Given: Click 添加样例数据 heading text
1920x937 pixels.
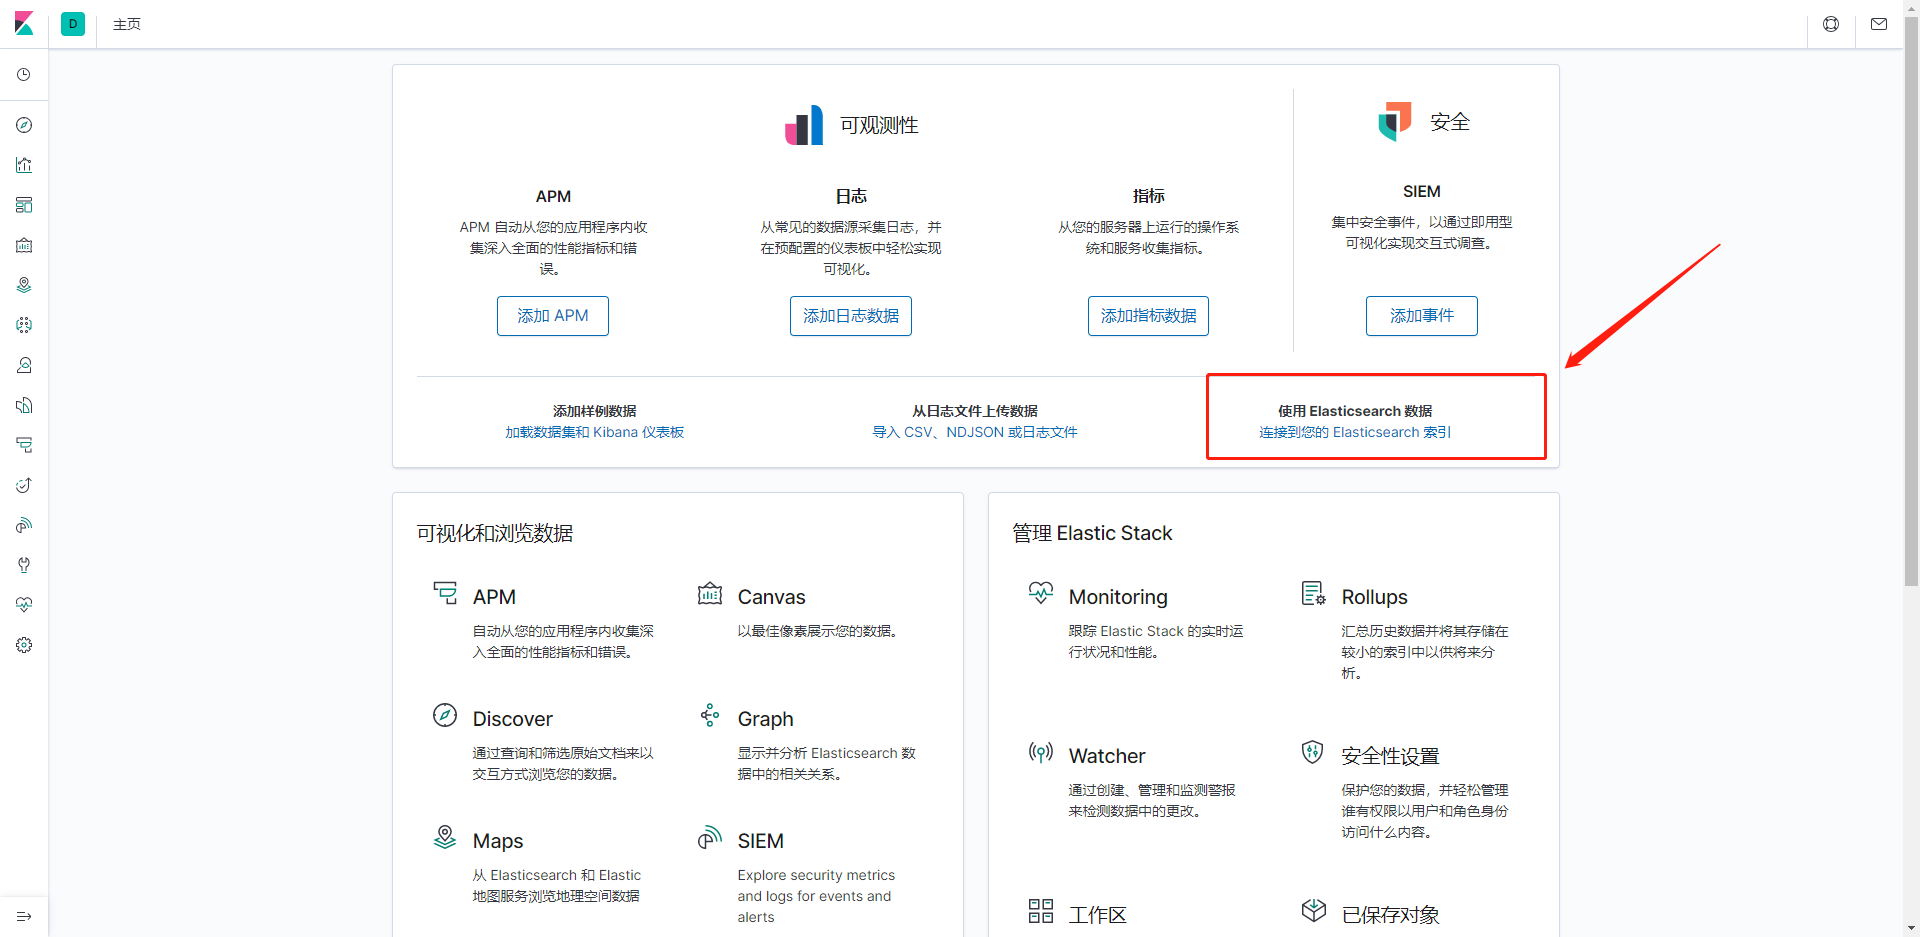Looking at the screenshot, I should 595,411.
